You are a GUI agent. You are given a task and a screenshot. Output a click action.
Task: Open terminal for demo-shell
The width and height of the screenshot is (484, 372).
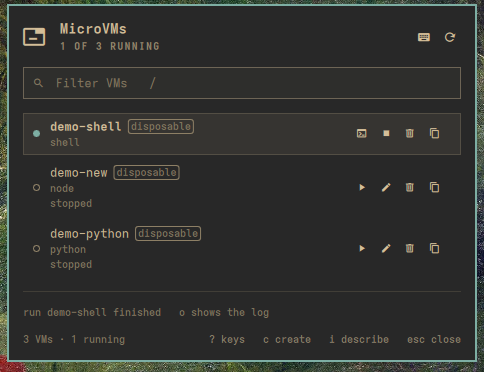362,133
